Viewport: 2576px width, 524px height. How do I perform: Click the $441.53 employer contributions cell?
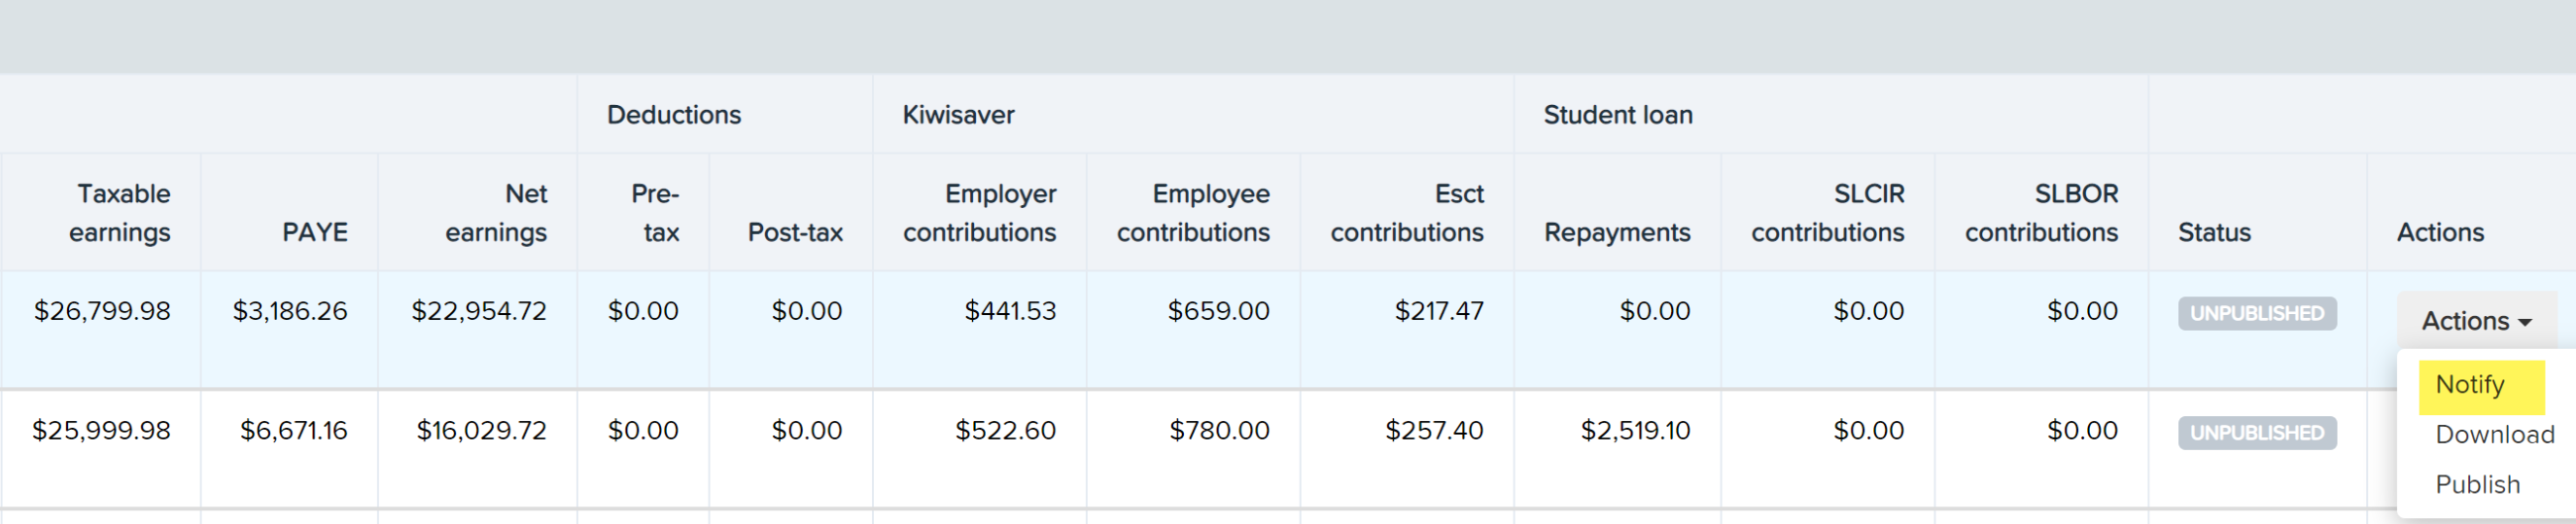[1010, 311]
